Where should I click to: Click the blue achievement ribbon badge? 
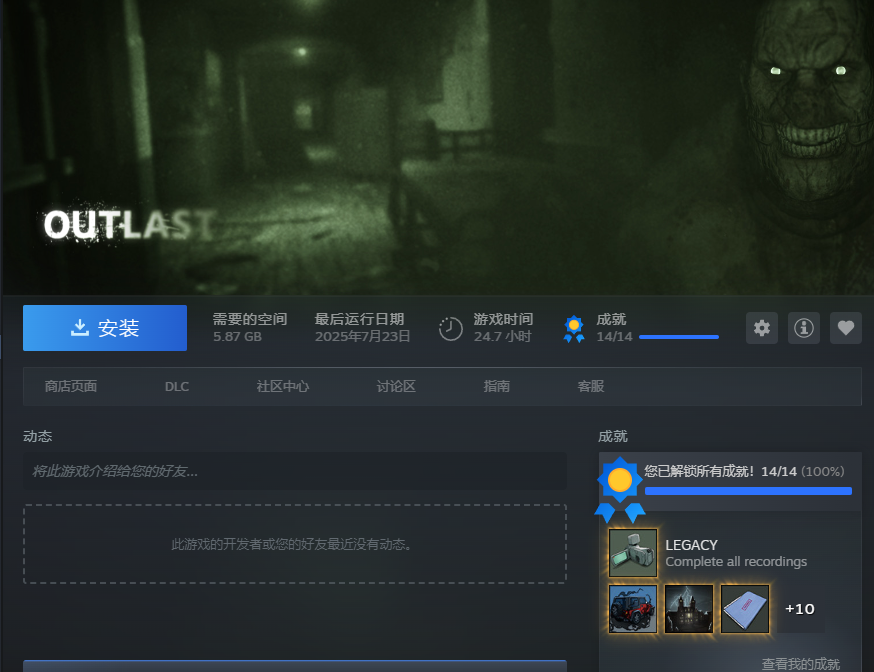pyautogui.click(x=620, y=488)
